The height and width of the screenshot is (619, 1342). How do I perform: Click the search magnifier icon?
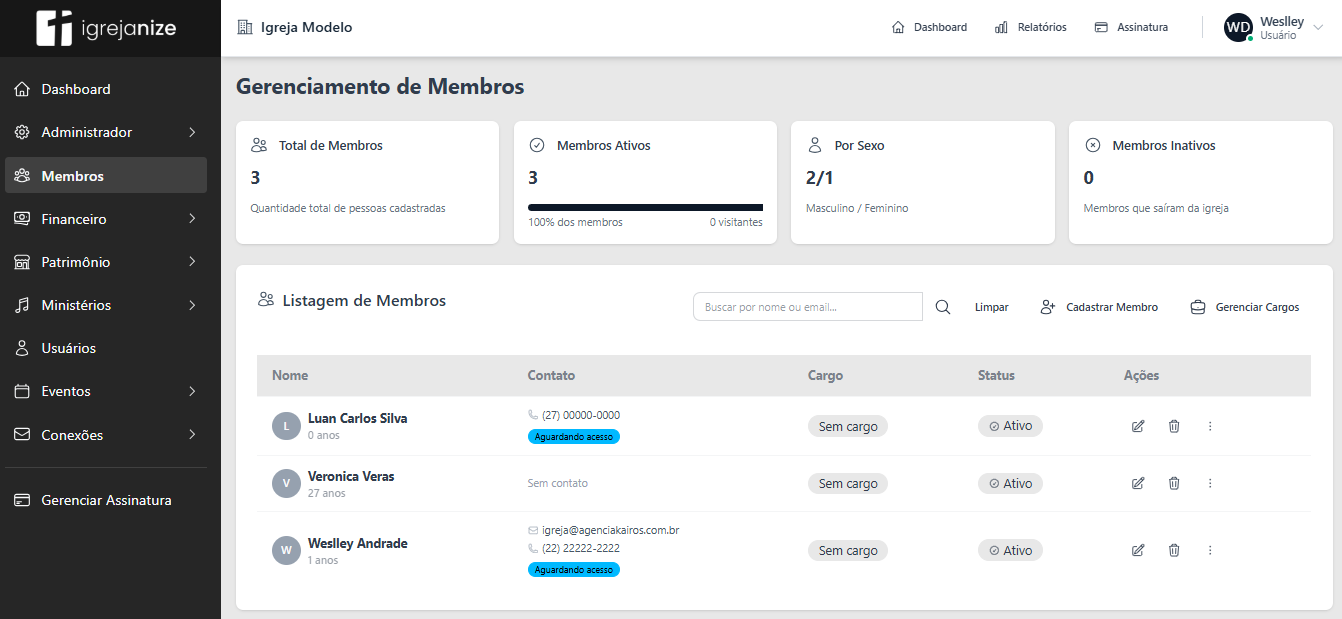click(x=942, y=307)
